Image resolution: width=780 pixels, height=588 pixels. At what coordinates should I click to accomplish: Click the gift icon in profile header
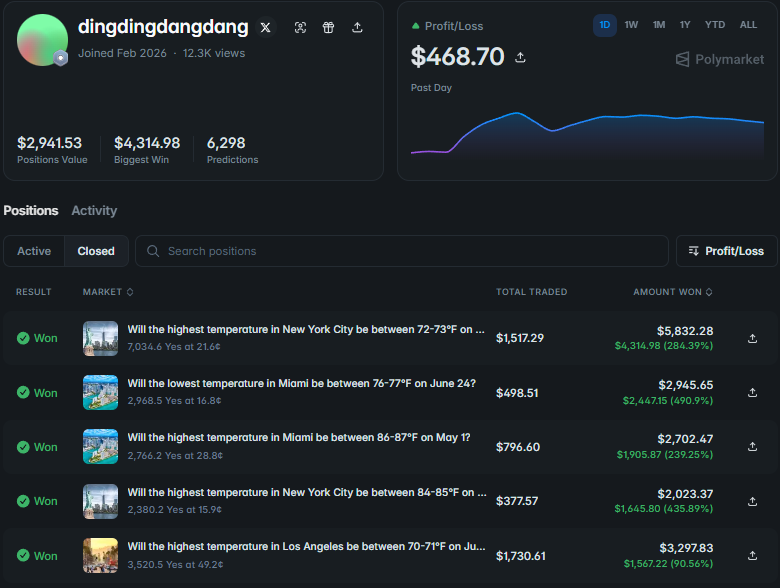328,27
